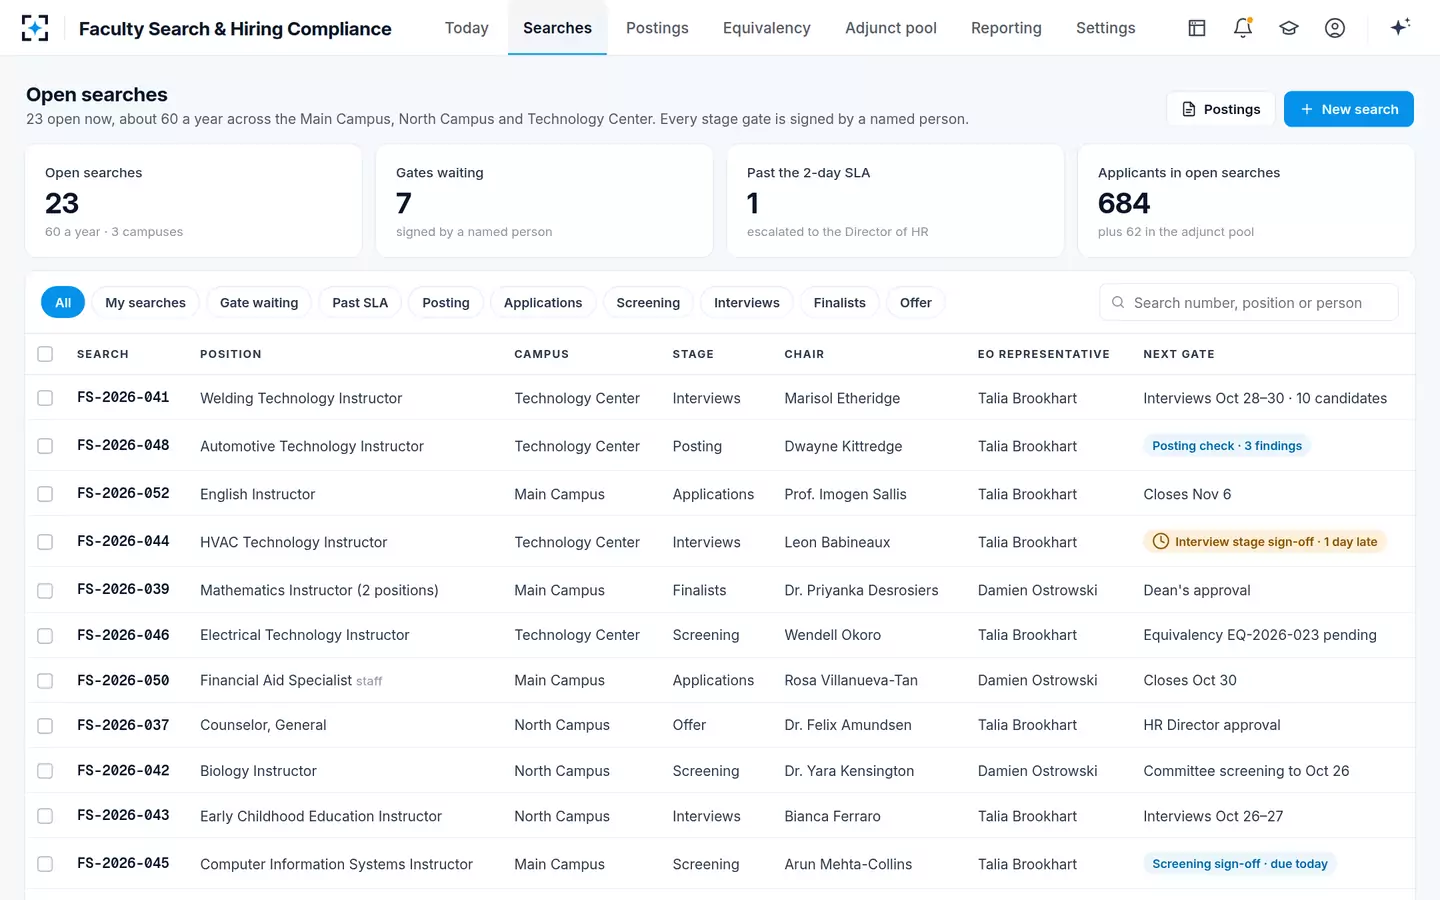Open the Settings tab
The image size is (1440, 900).
tap(1106, 28)
